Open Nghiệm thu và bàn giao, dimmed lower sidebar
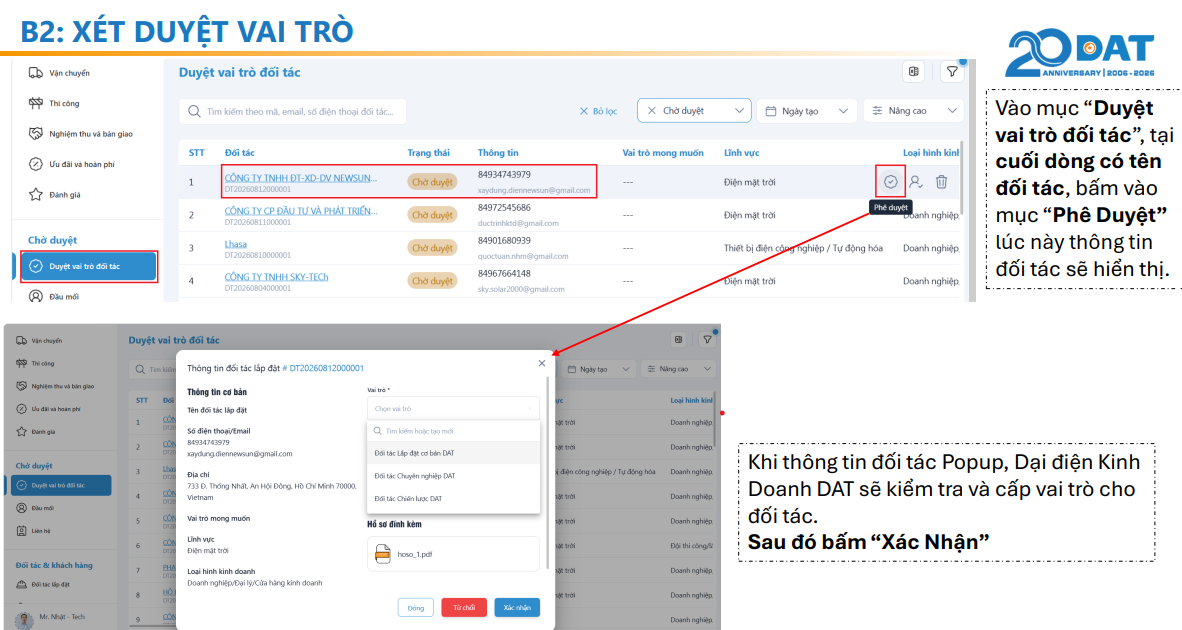This screenshot has width=1182, height=630. point(62,386)
